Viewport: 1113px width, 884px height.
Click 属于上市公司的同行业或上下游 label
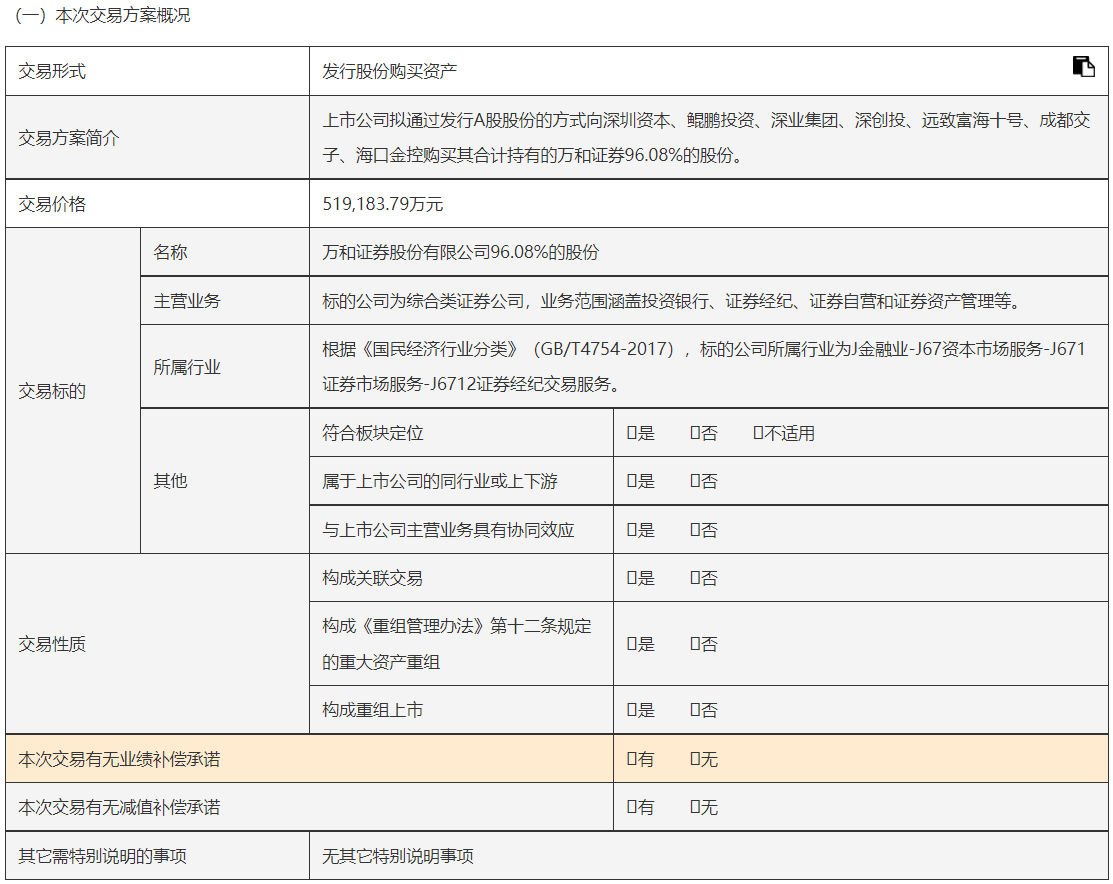(x=440, y=481)
